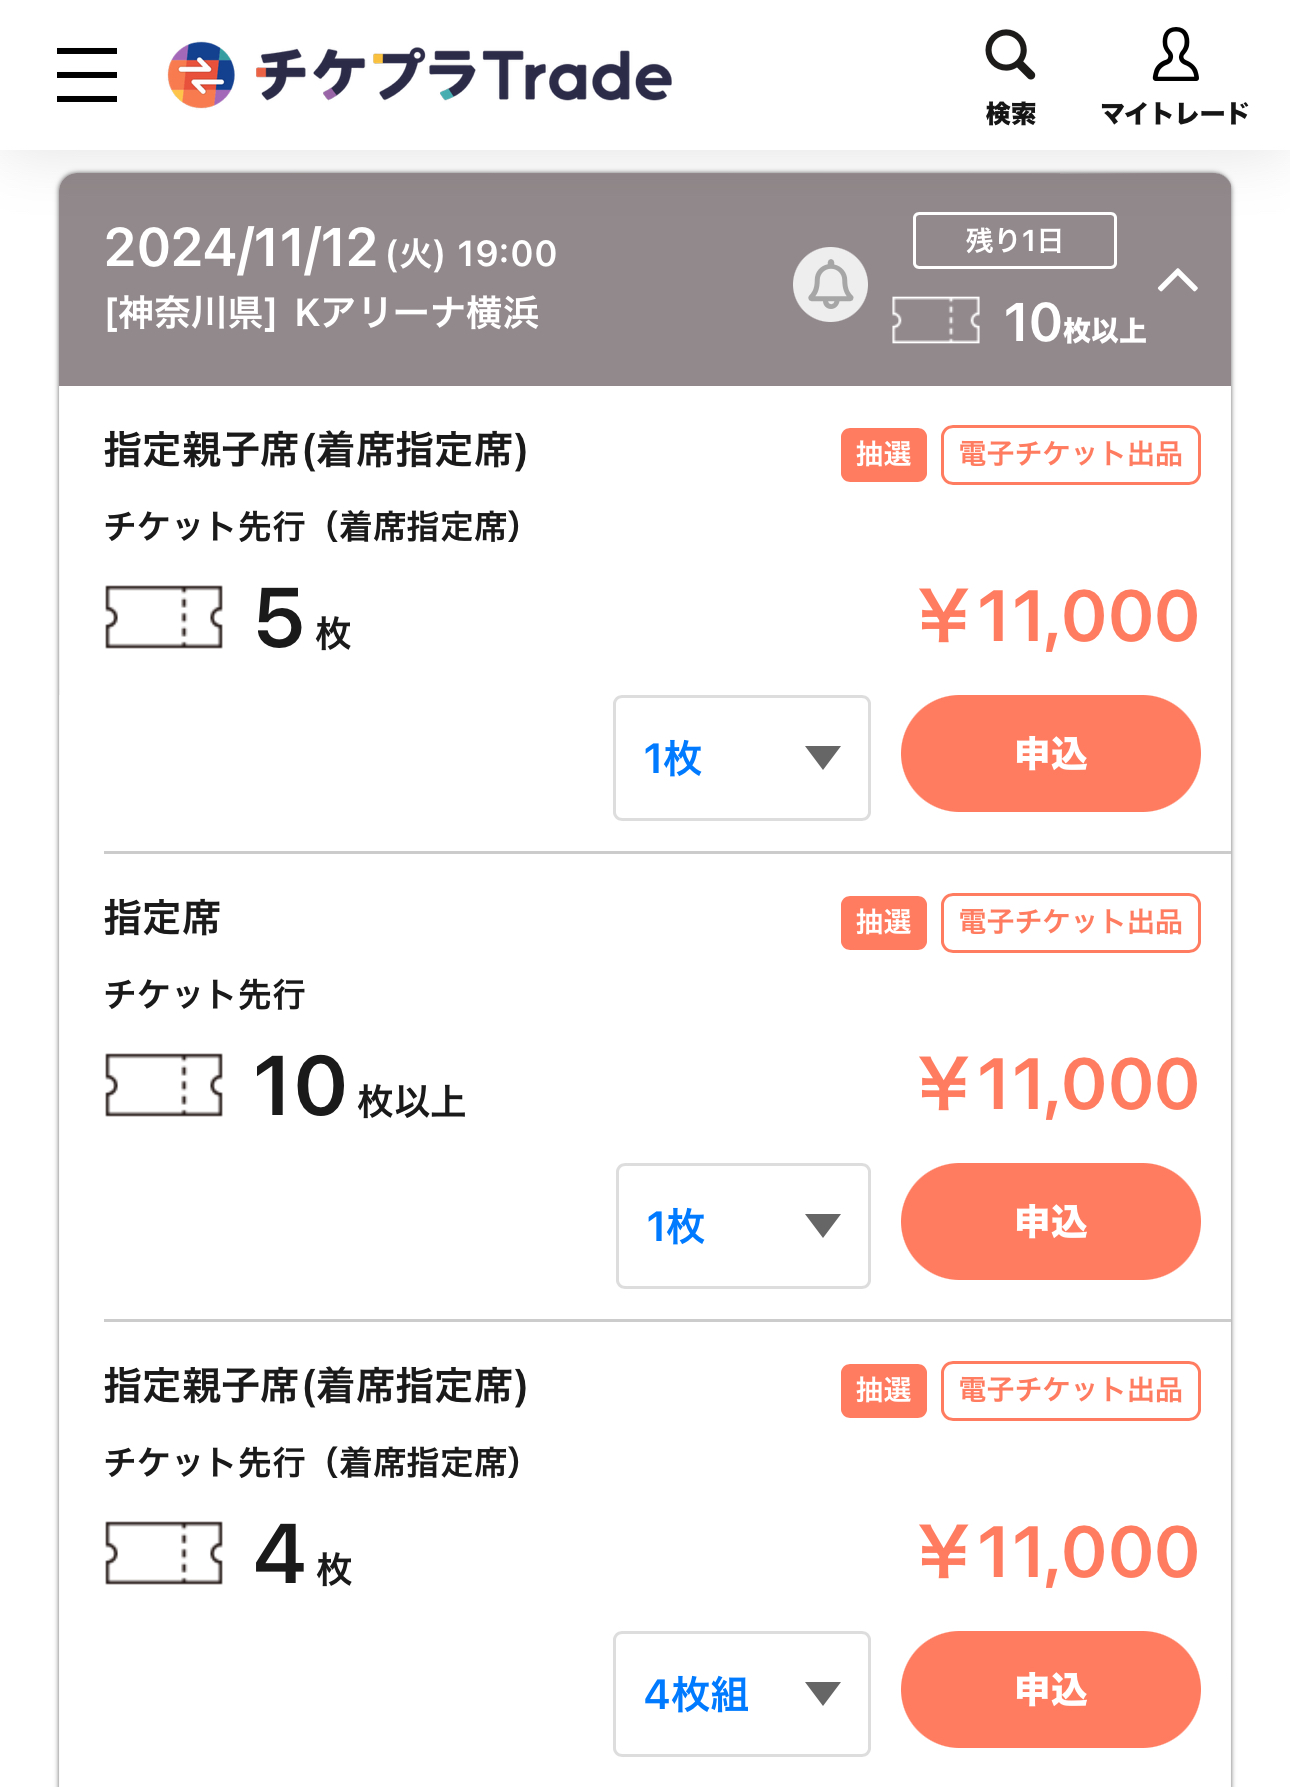Screen dimensions: 1290x1787
Task: Tap ticket icon beside 10枚以上 listing
Action: click(164, 1085)
